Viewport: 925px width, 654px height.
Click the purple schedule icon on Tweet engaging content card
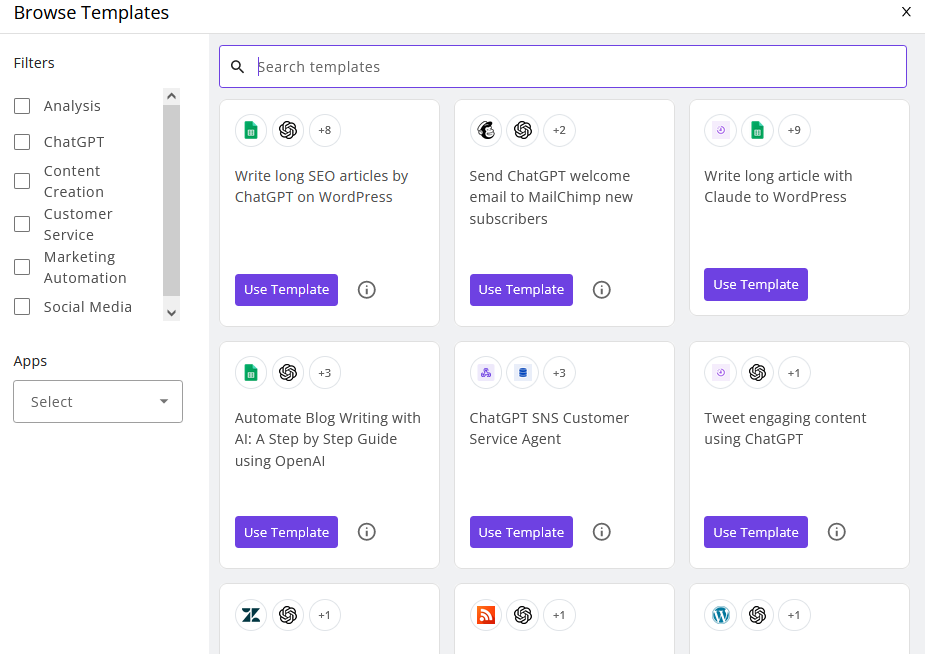(x=720, y=373)
